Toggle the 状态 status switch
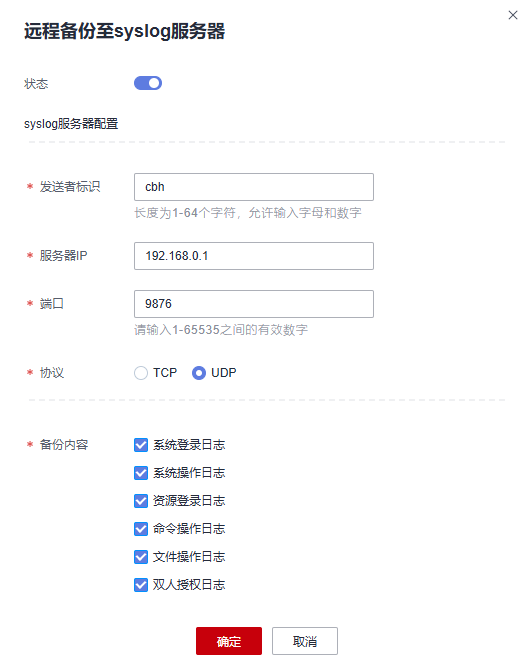The image size is (527, 669). 148,83
